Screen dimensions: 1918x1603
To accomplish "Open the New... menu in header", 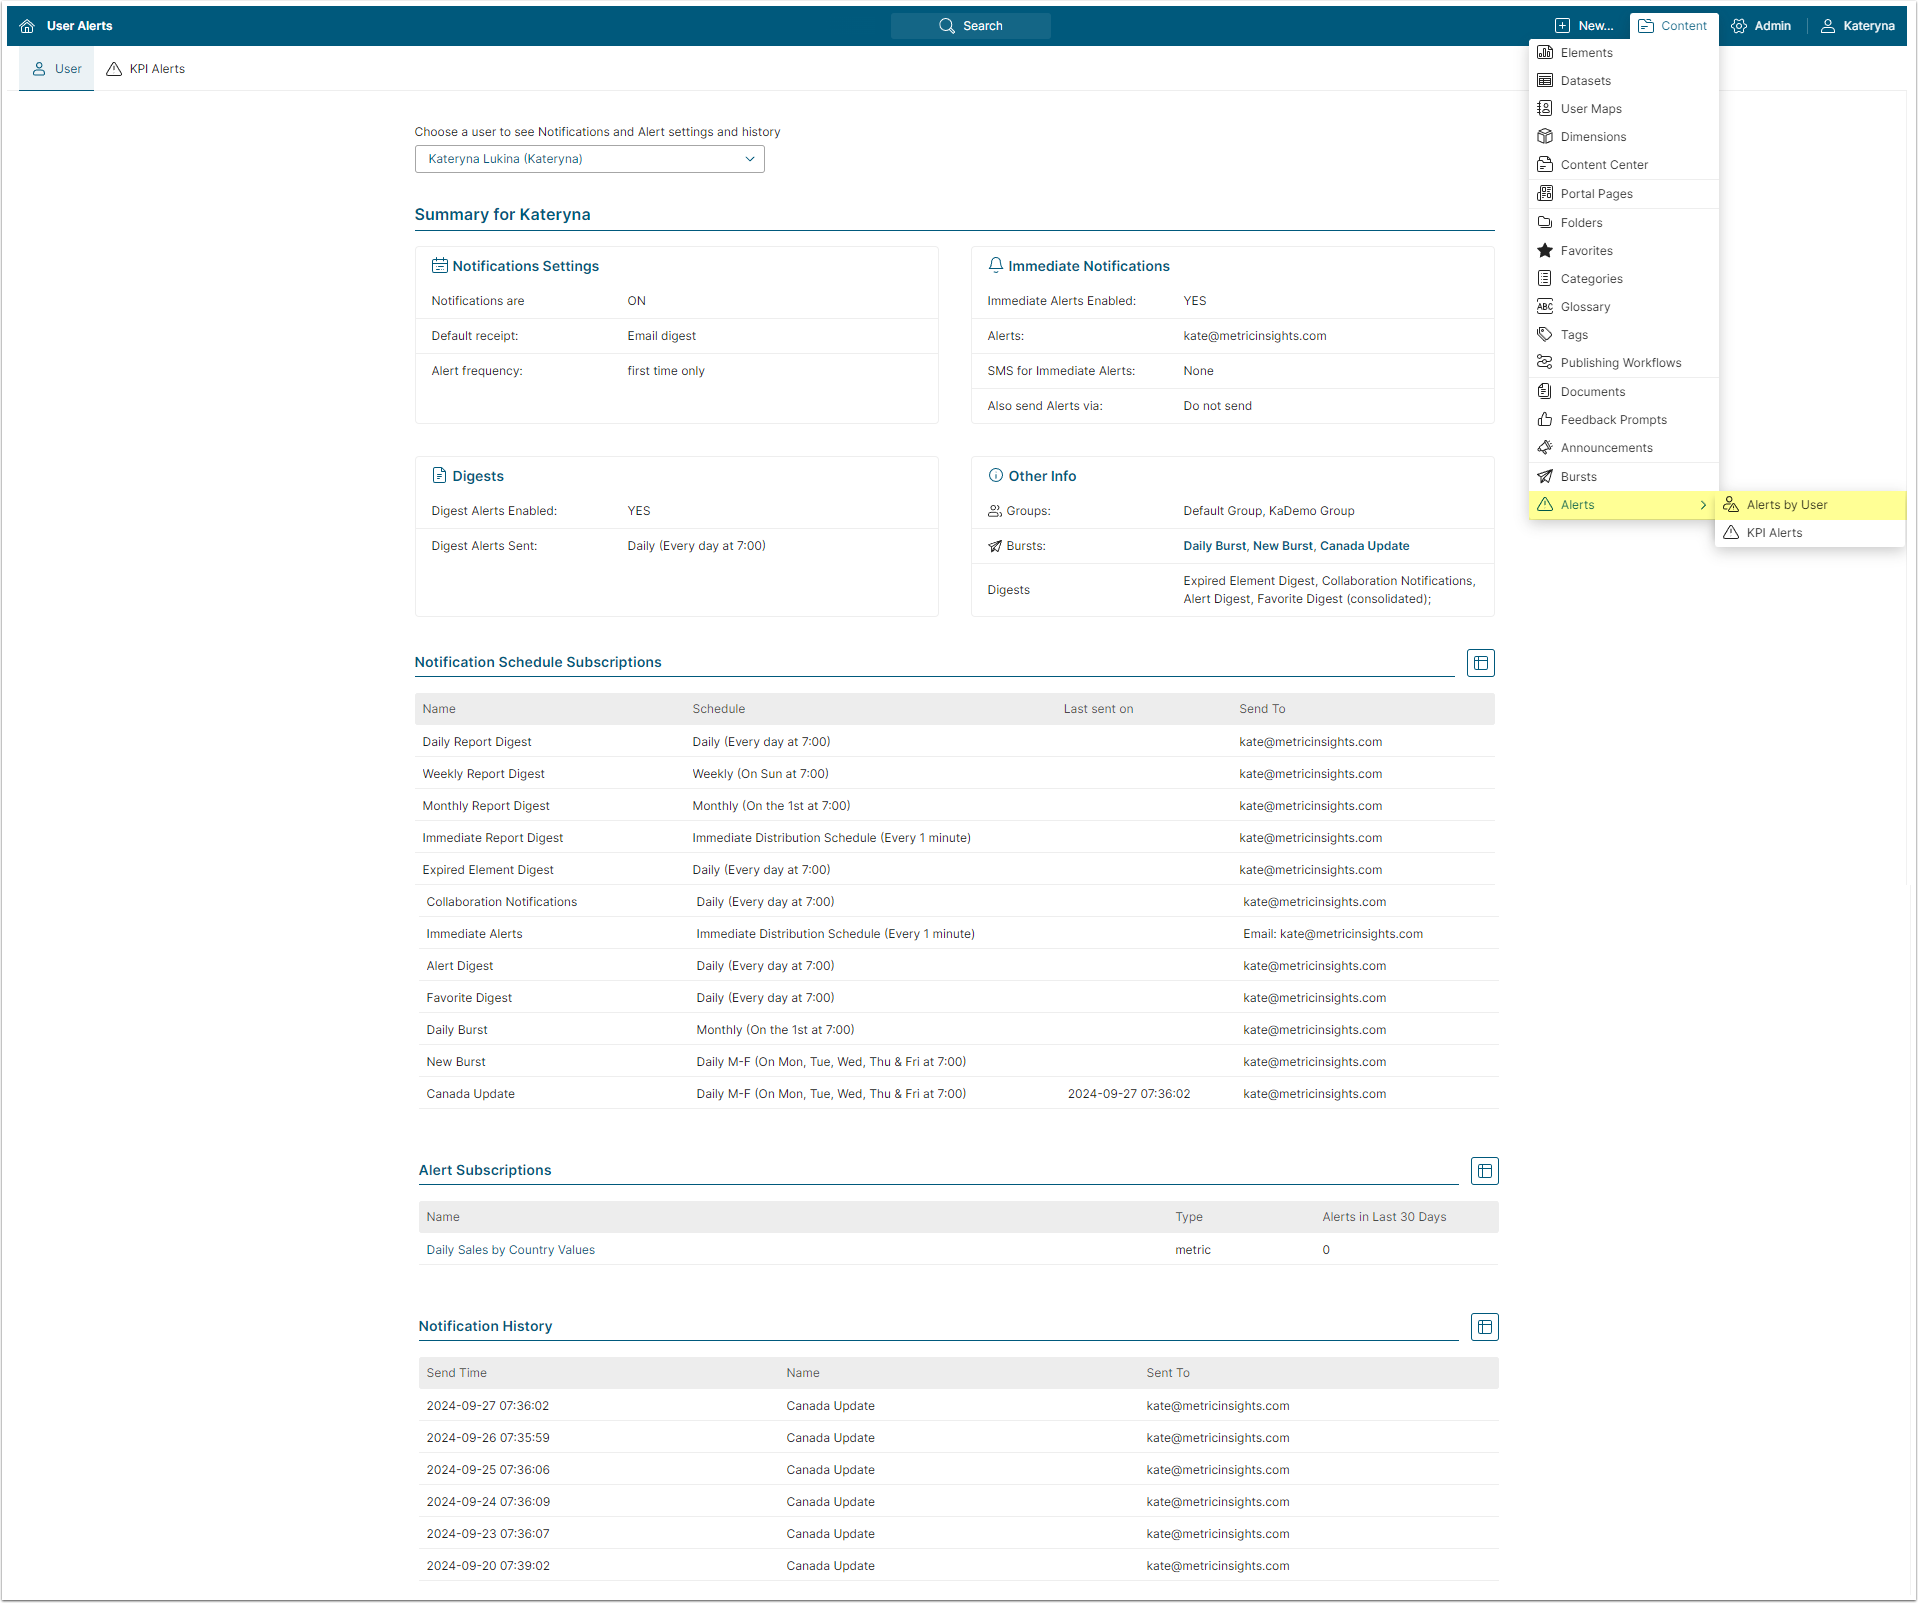I will point(1584,26).
